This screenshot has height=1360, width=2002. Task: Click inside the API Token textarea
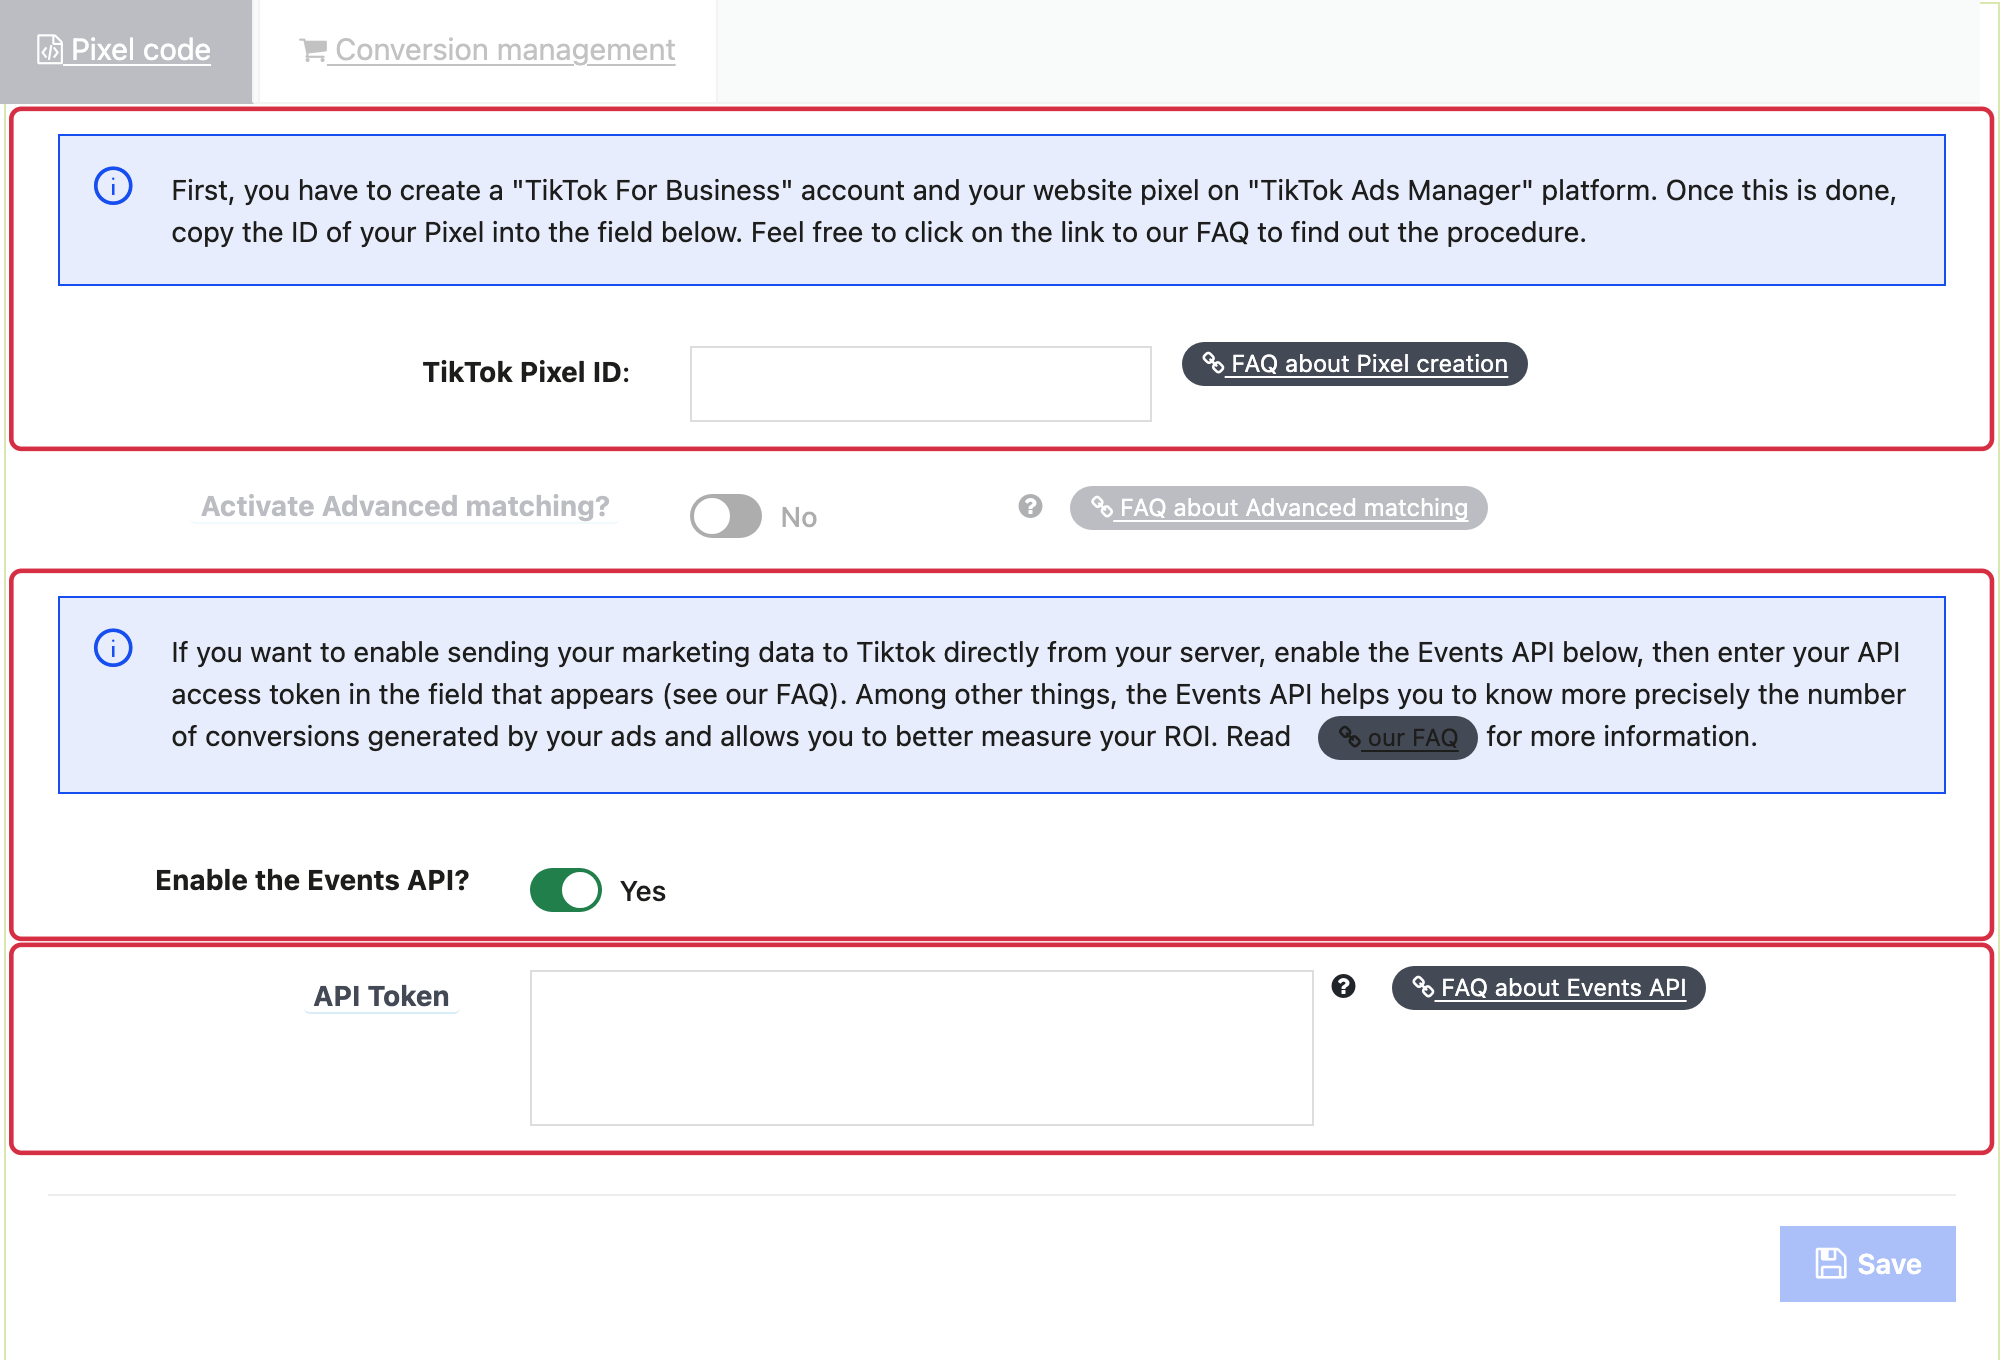point(921,1048)
